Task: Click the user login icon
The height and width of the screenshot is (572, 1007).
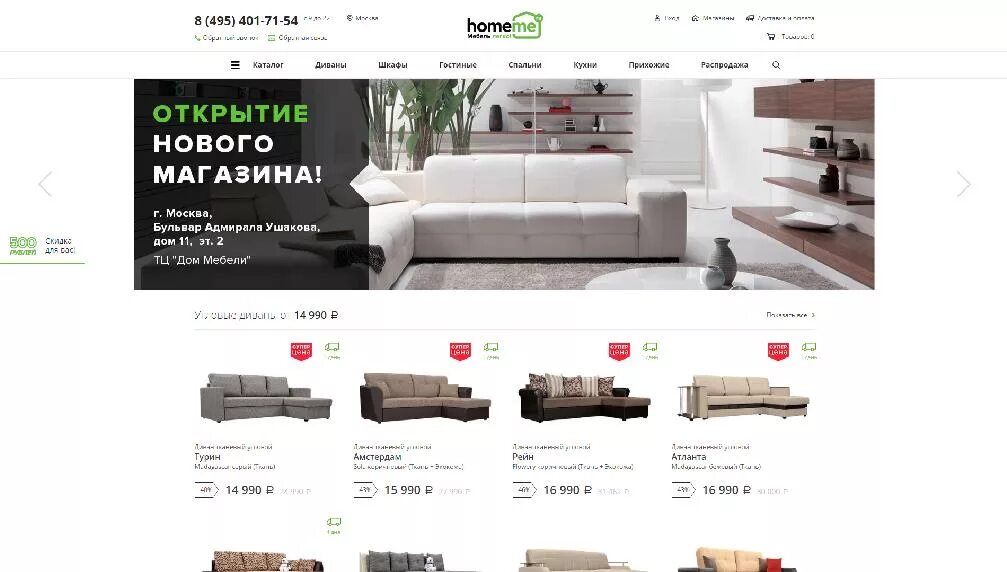Action: 657,18
